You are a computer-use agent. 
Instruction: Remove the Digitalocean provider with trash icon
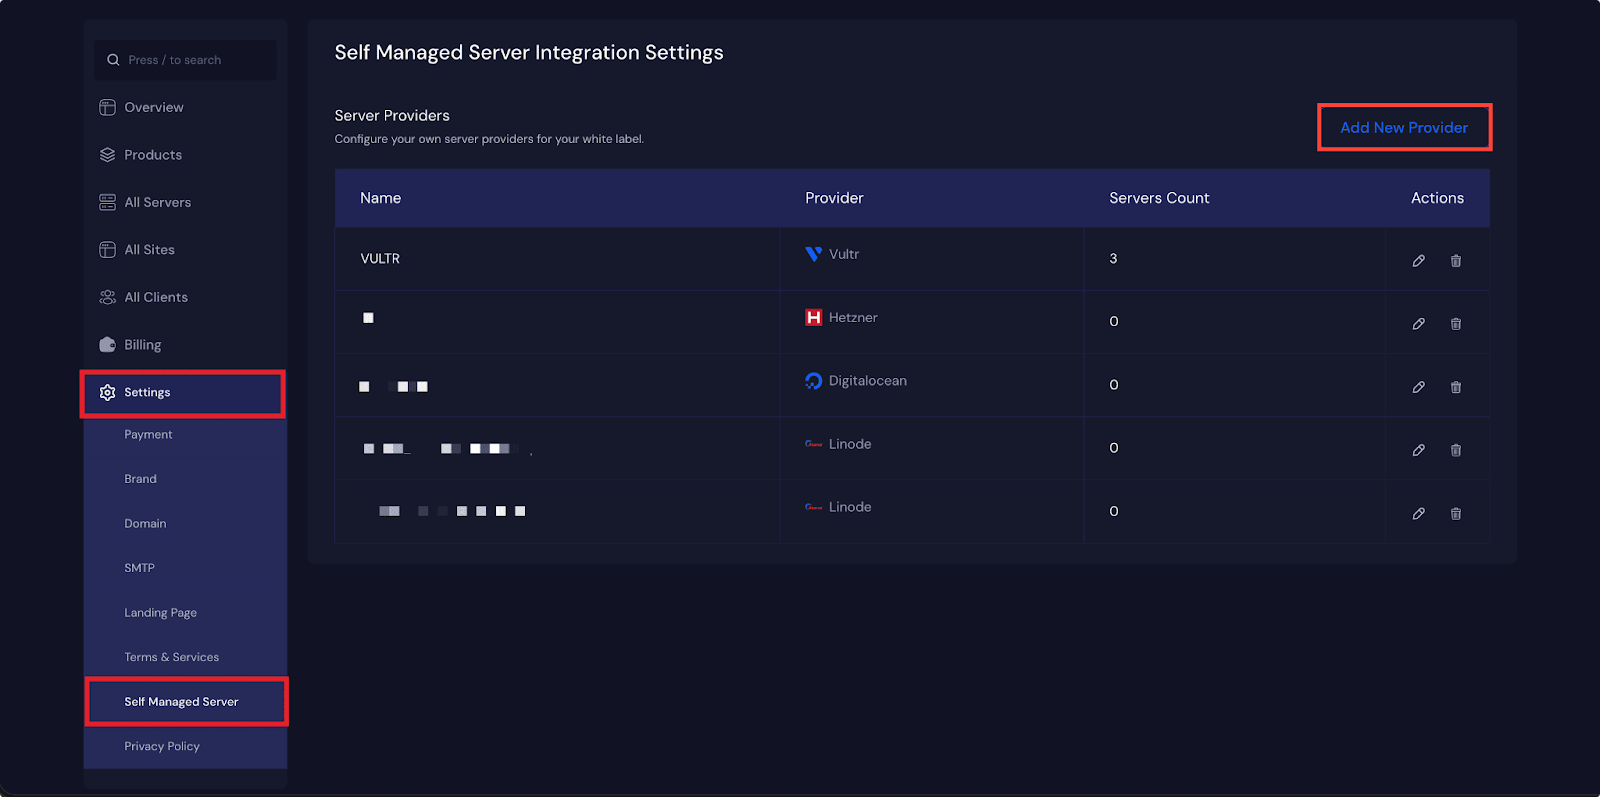1456,387
